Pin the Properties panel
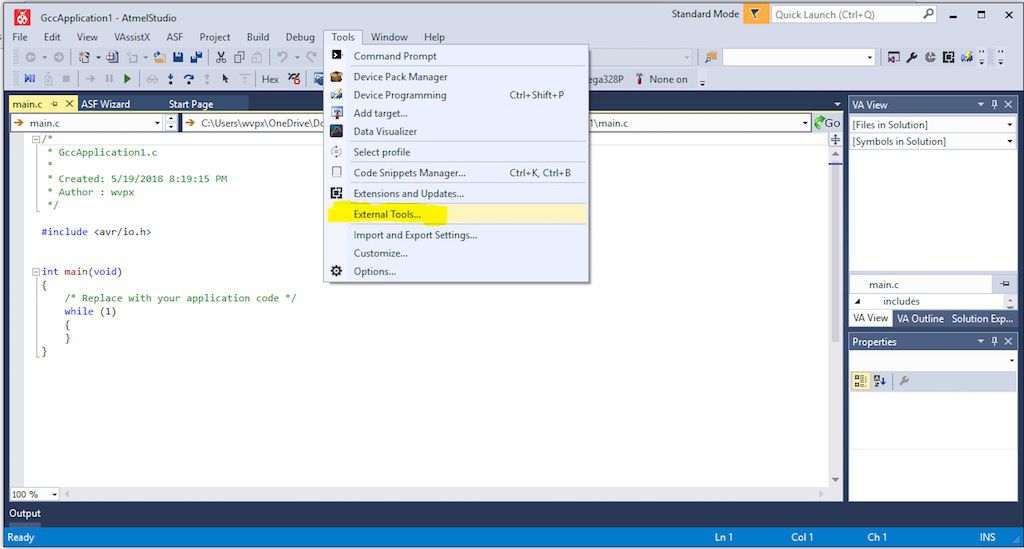 click(x=995, y=341)
